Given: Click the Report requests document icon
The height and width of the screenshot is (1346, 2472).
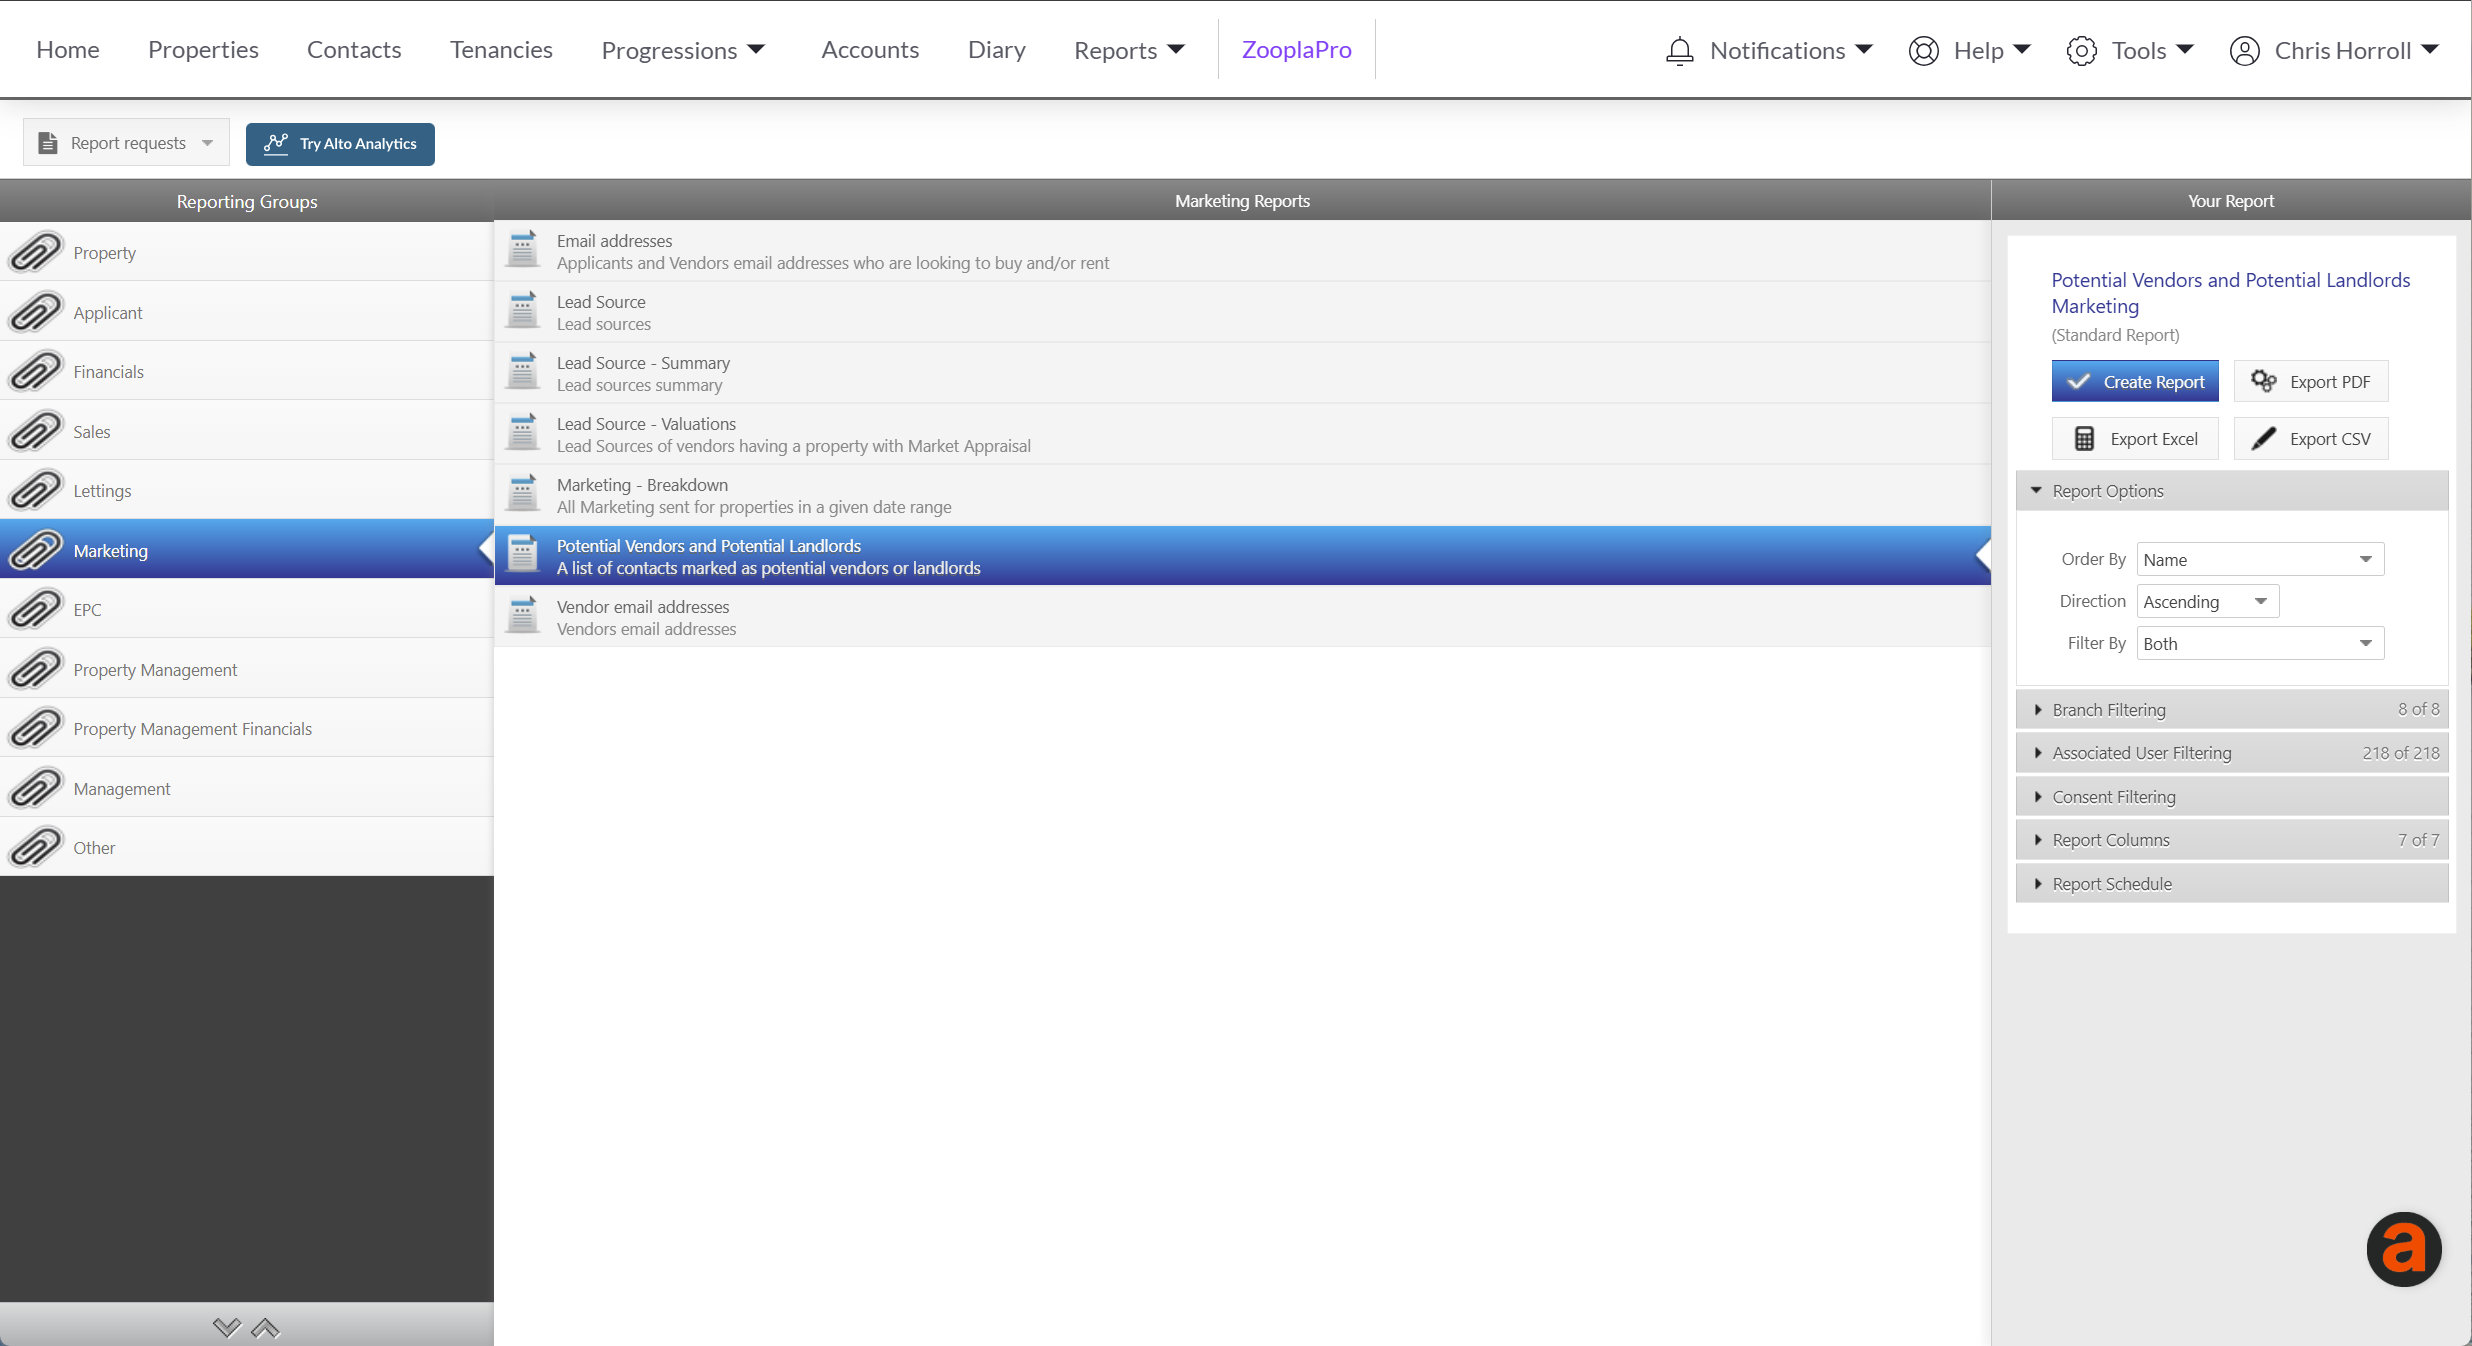Looking at the screenshot, I should click(x=48, y=143).
